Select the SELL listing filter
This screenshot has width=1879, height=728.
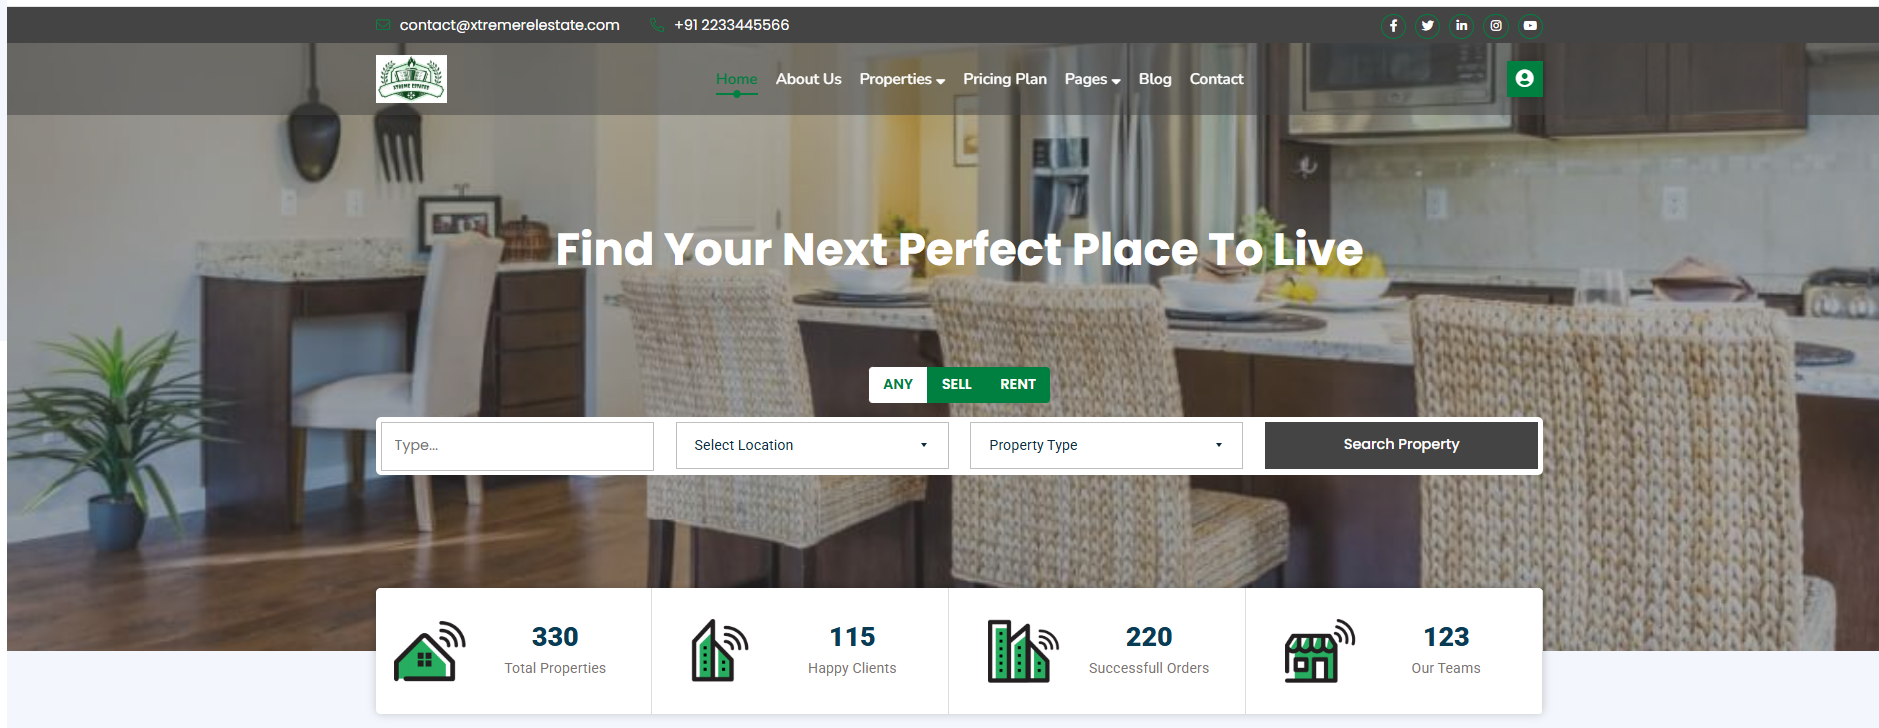(956, 385)
